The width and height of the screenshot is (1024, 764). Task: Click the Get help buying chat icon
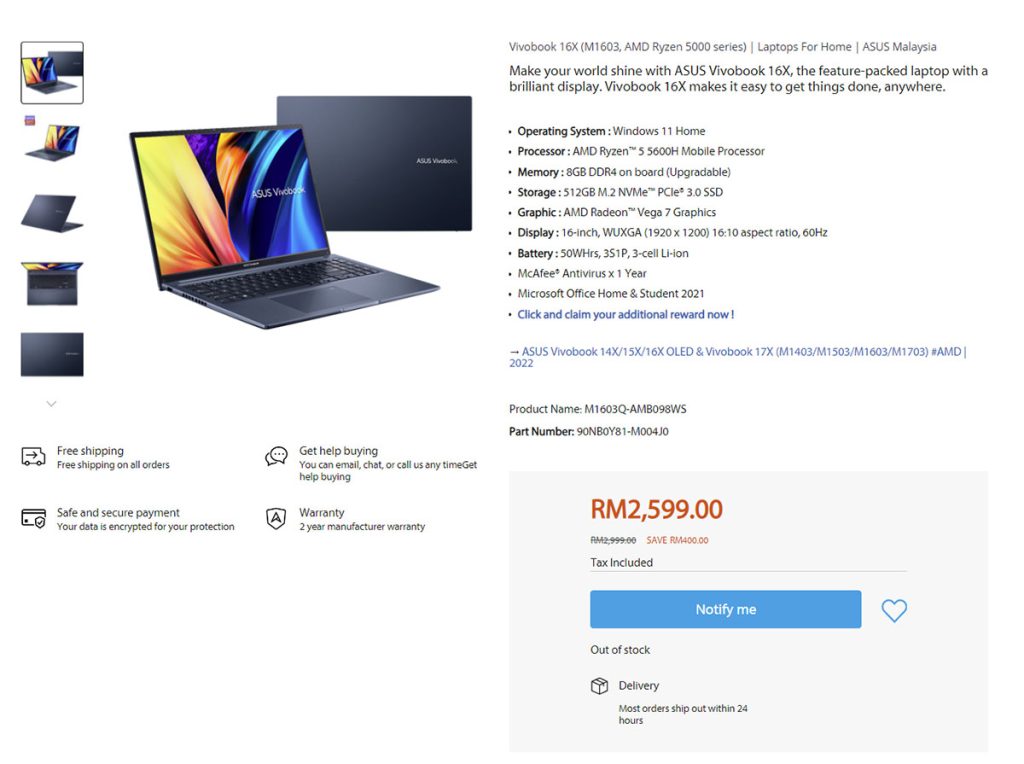(x=276, y=456)
